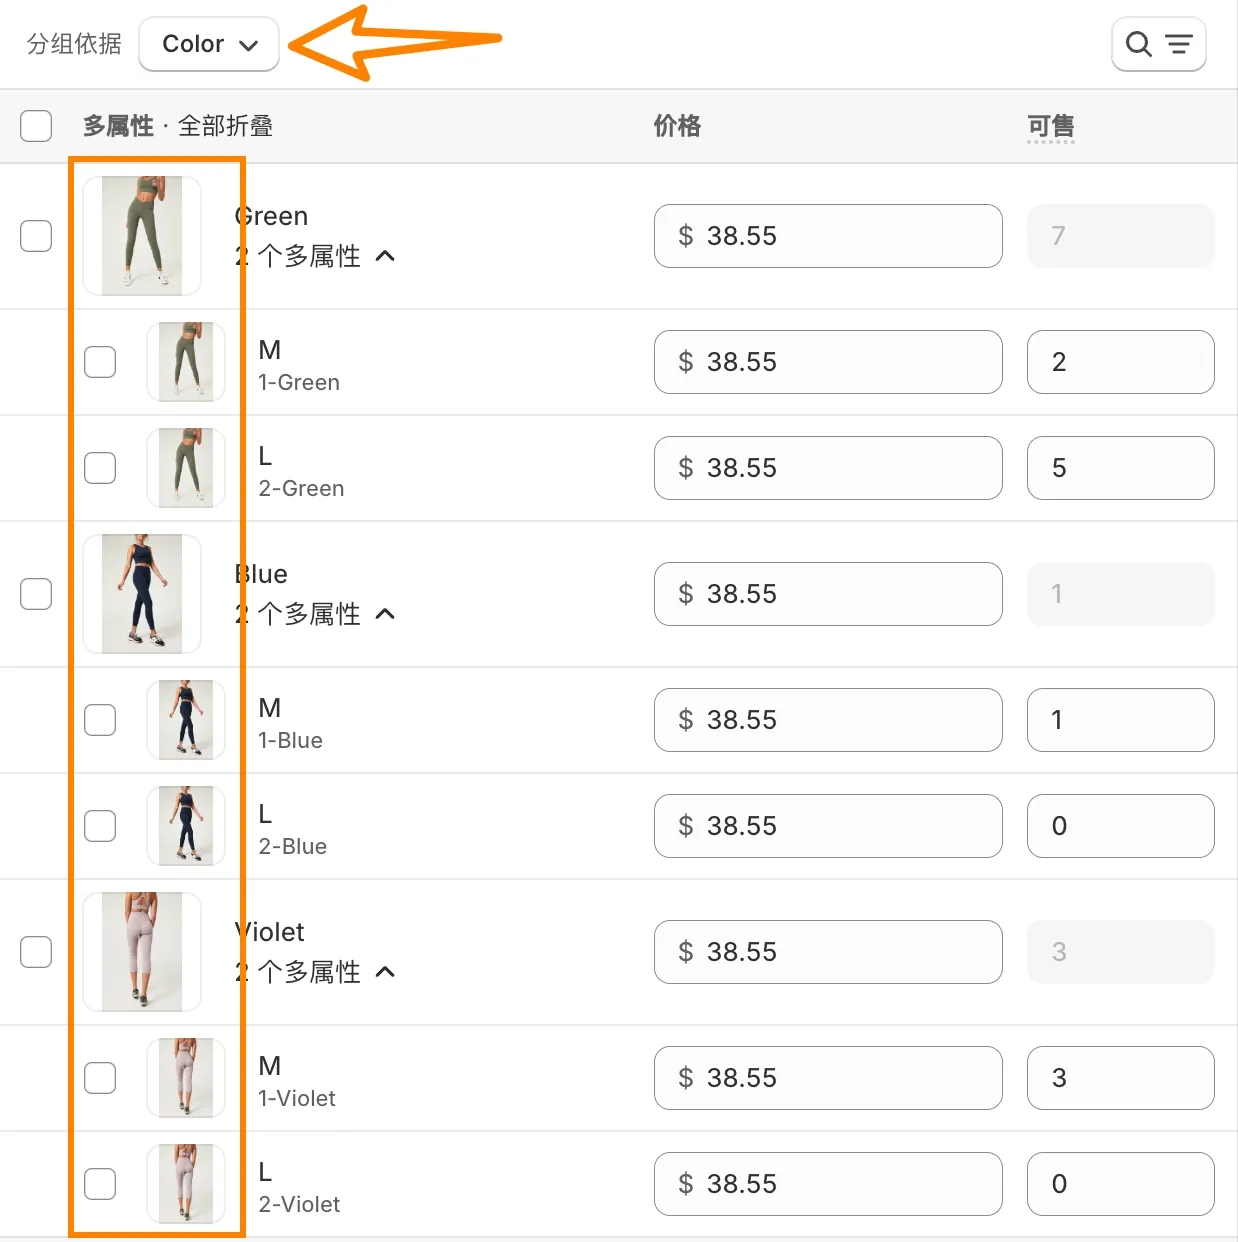Click the M 1-Violet variant thumbnail
This screenshot has width=1238, height=1242.
[x=186, y=1078]
